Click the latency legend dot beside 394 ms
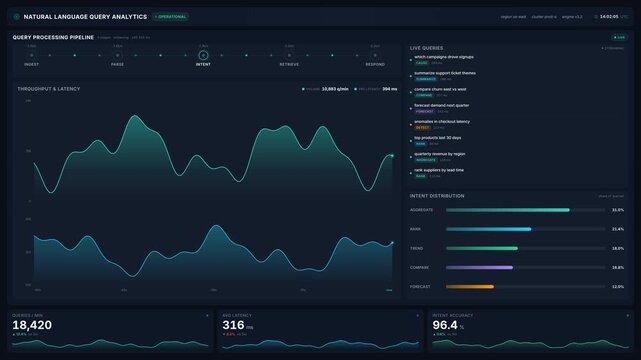This screenshot has width=641, height=360. (355, 89)
